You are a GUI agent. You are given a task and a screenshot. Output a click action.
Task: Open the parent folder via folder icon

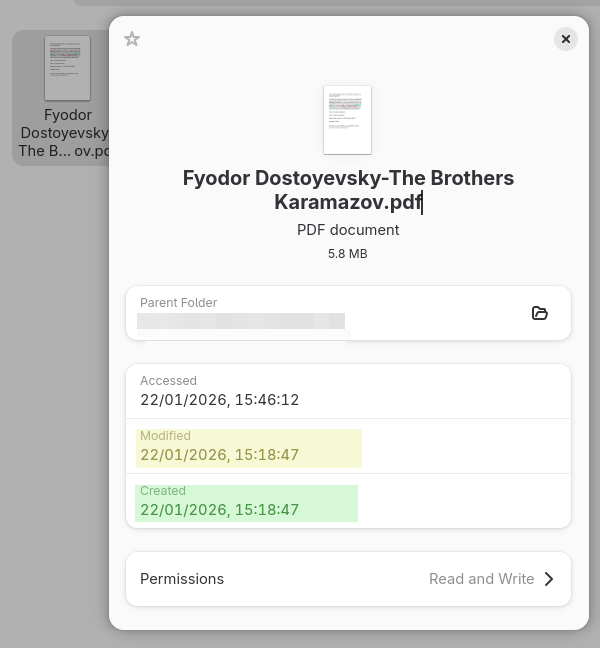pos(540,313)
